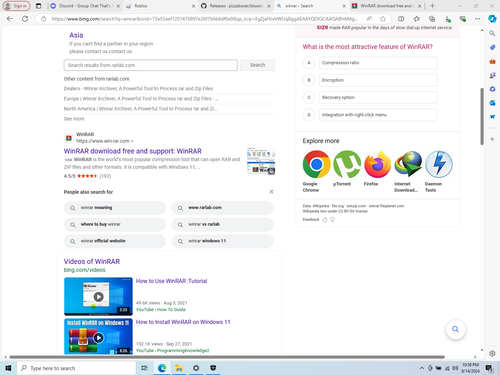Open Europe Winrar Archiver link

[x=141, y=99]
